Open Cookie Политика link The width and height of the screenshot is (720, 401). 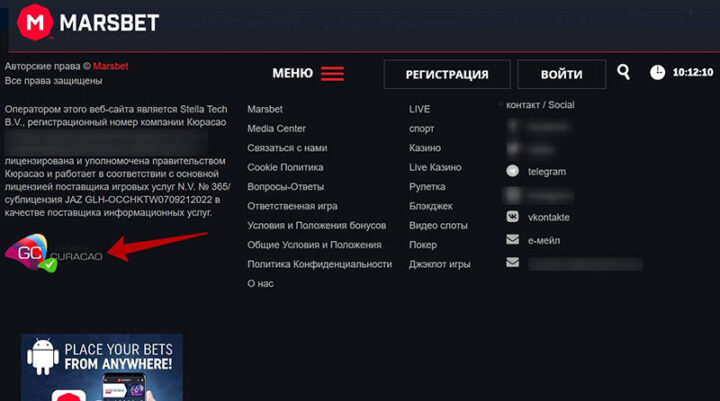click(285, 167)
